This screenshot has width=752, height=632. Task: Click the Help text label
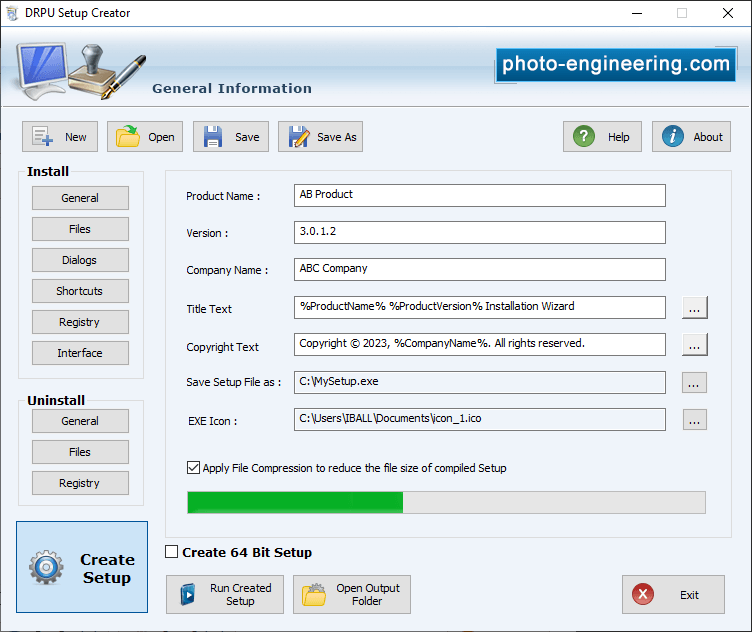pos(619,137)
